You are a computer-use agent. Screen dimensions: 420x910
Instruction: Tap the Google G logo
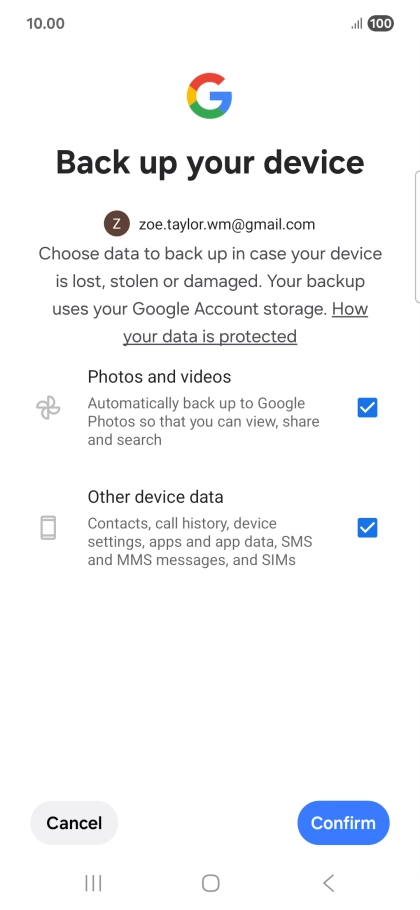pos(209,96)
